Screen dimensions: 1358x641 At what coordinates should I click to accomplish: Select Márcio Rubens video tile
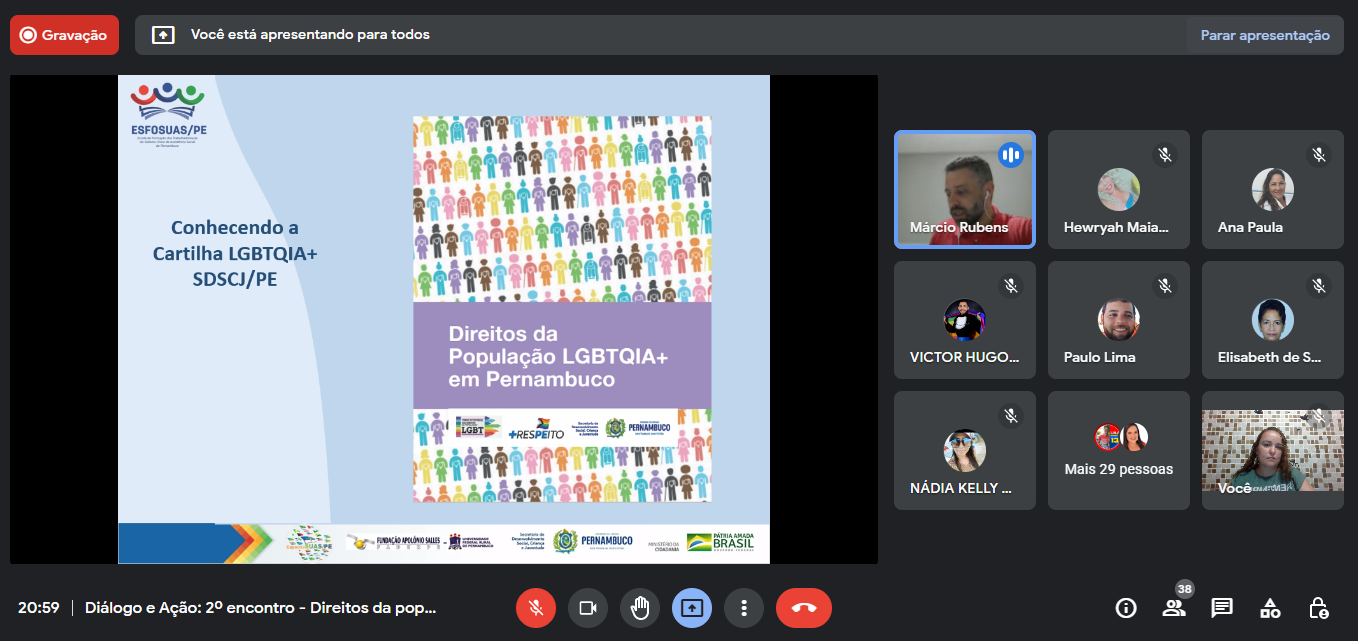click(x=964, y=188)
